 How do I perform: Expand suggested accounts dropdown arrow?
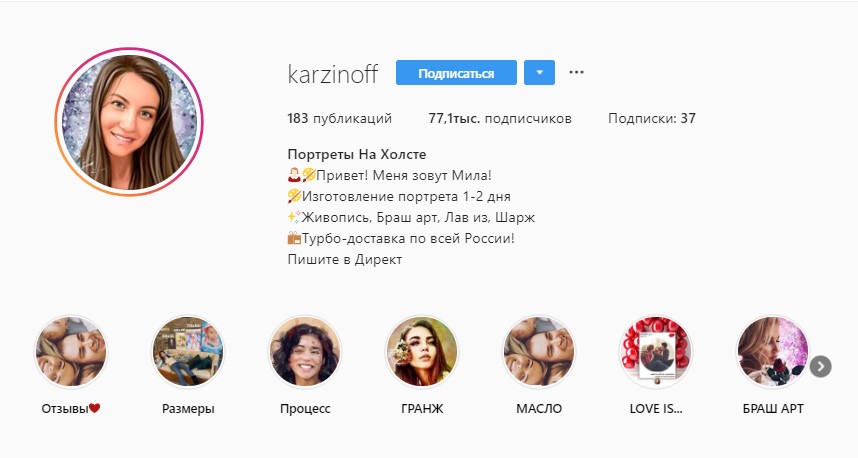[540, 72]
